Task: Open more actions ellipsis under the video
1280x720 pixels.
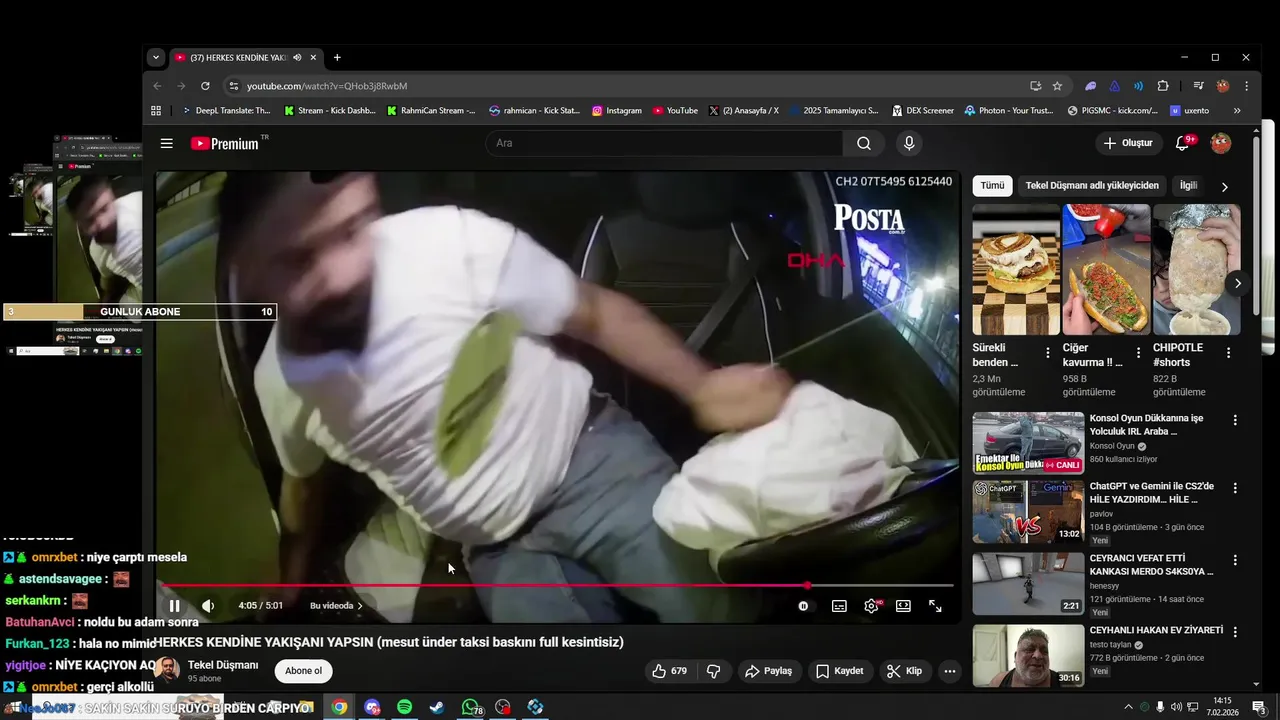Action: coord(950,671)
